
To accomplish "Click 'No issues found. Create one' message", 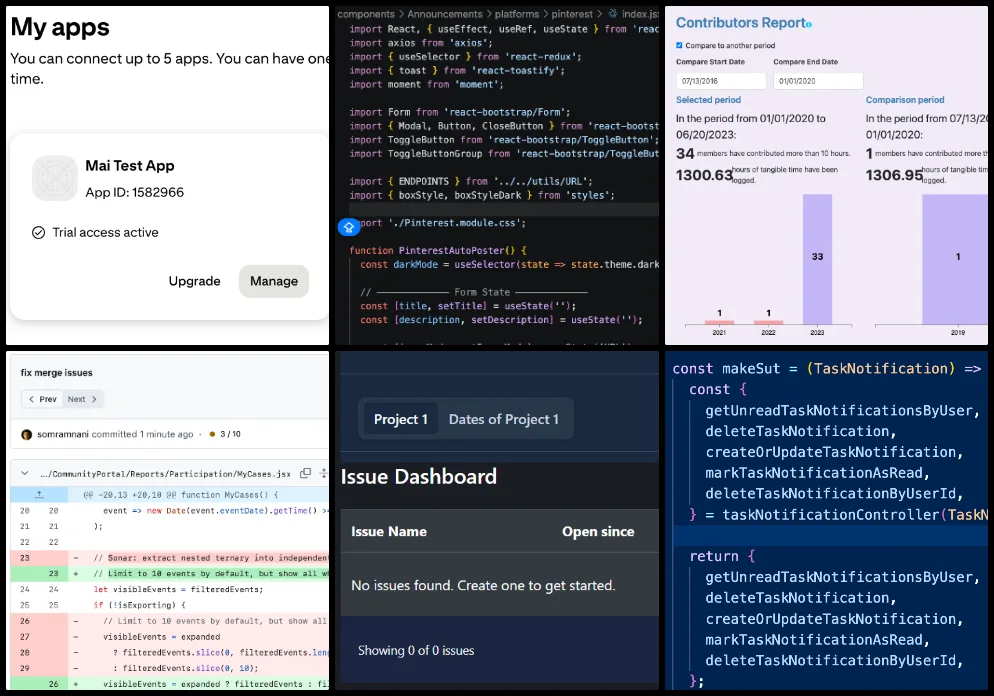I will tap(483, 585).
